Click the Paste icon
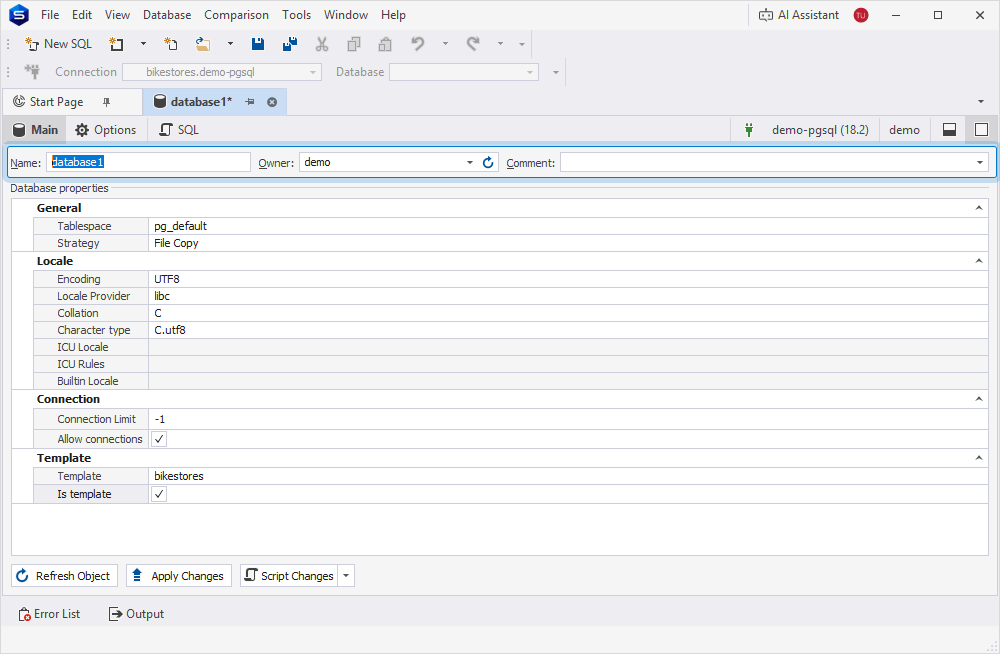 click(x=385, y=44)
